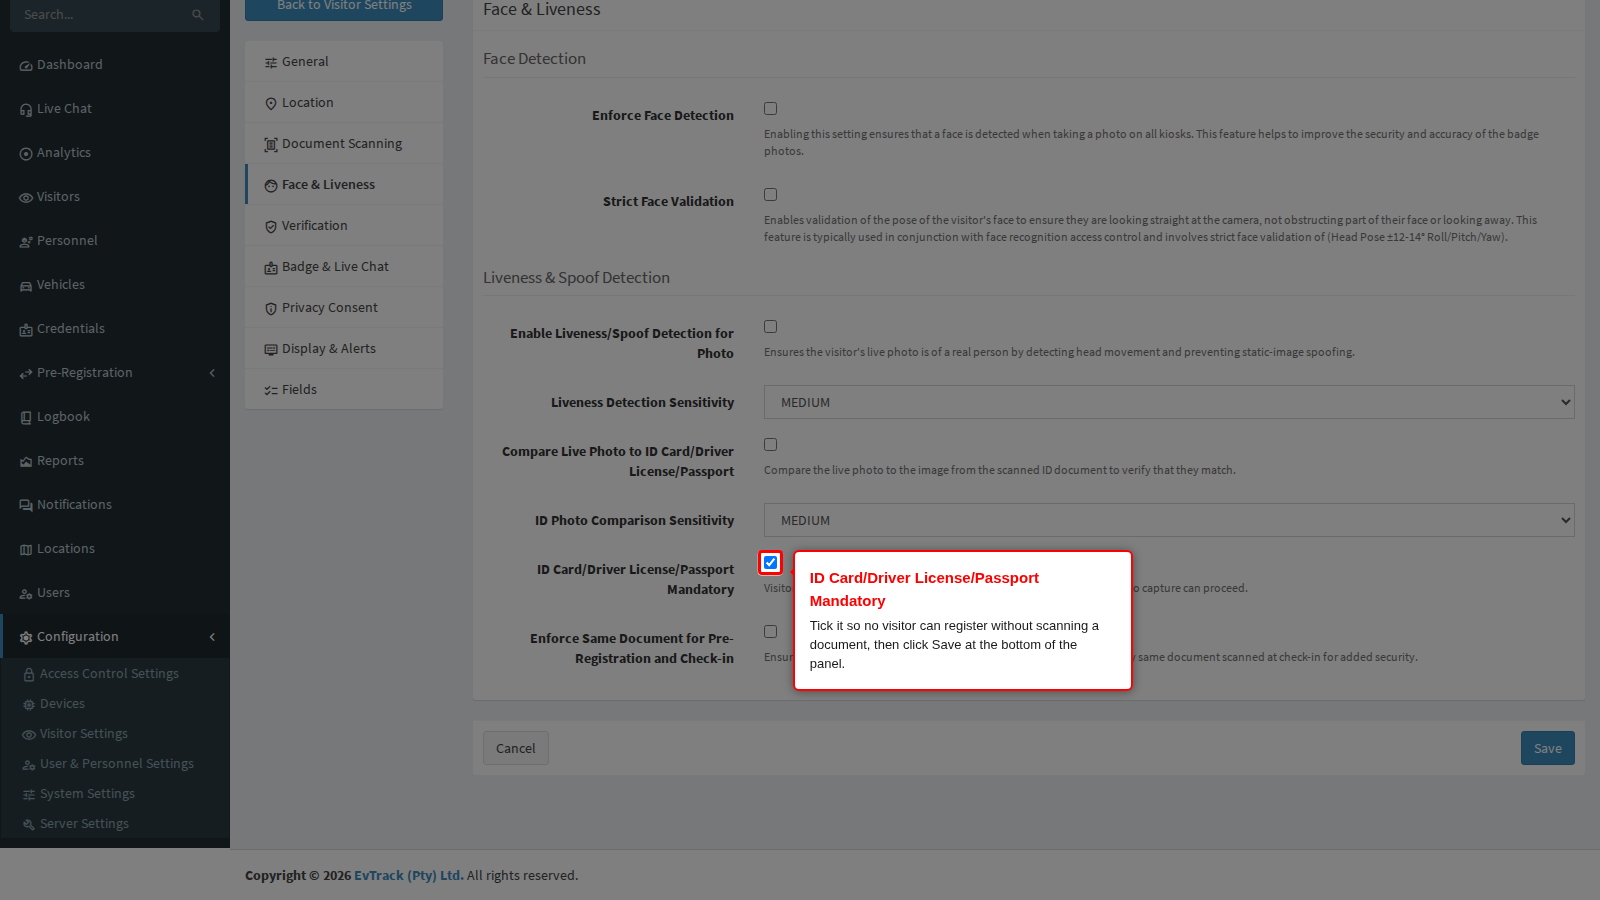
Task: Click the Save button
Action: pos(1547,748)
